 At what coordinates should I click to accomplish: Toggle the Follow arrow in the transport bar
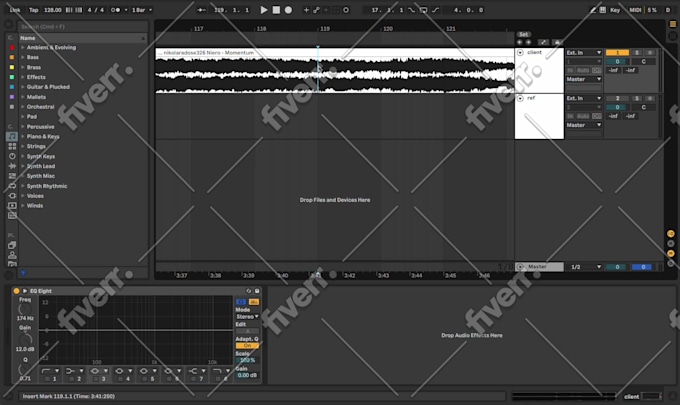(201, 10)
